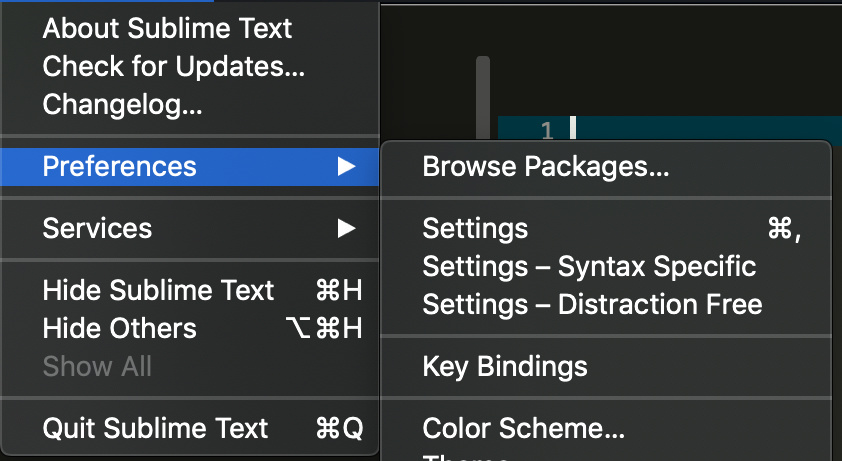The height and width of the screenshot is (461, 842).
Task: Open Browse Packages from submenu
Action: 546,167
